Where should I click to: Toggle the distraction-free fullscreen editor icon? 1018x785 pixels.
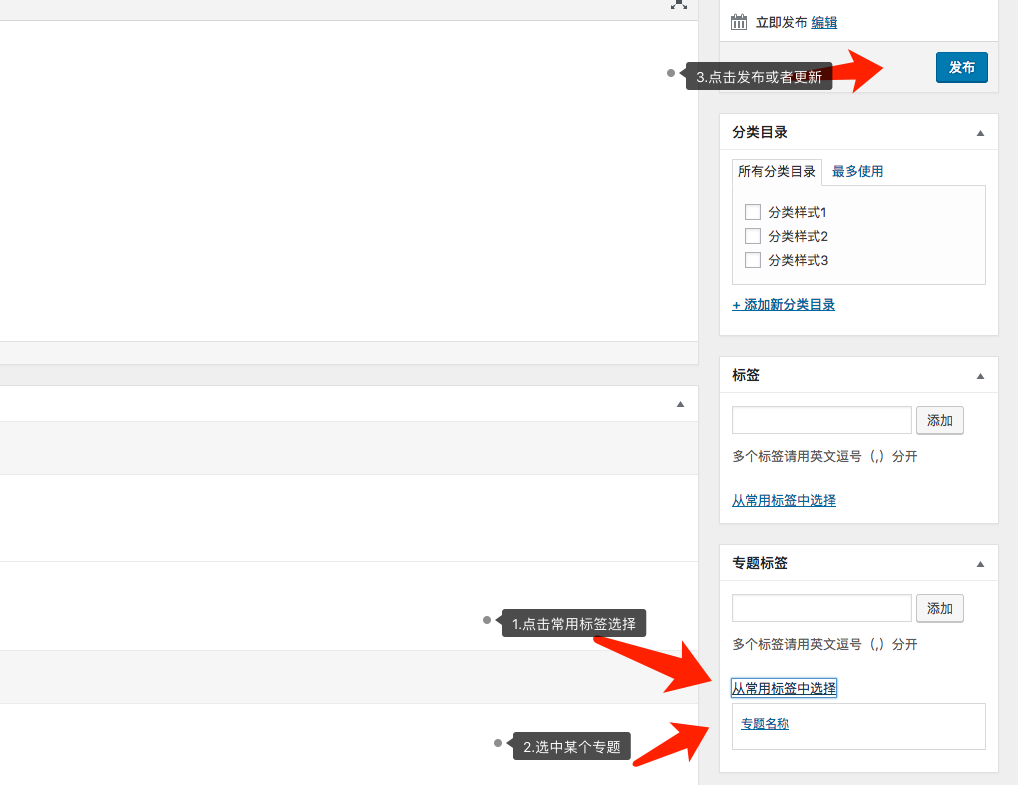point(678,3)
